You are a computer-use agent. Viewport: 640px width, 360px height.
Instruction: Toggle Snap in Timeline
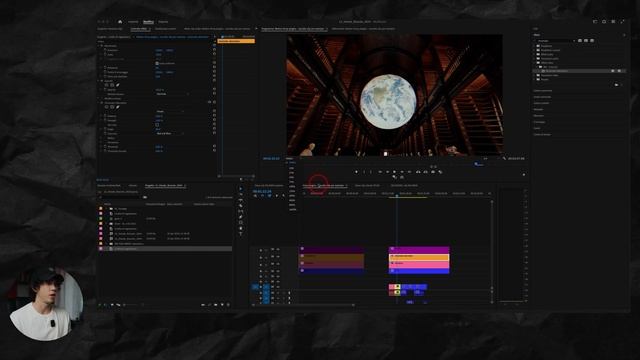[262, 196]
